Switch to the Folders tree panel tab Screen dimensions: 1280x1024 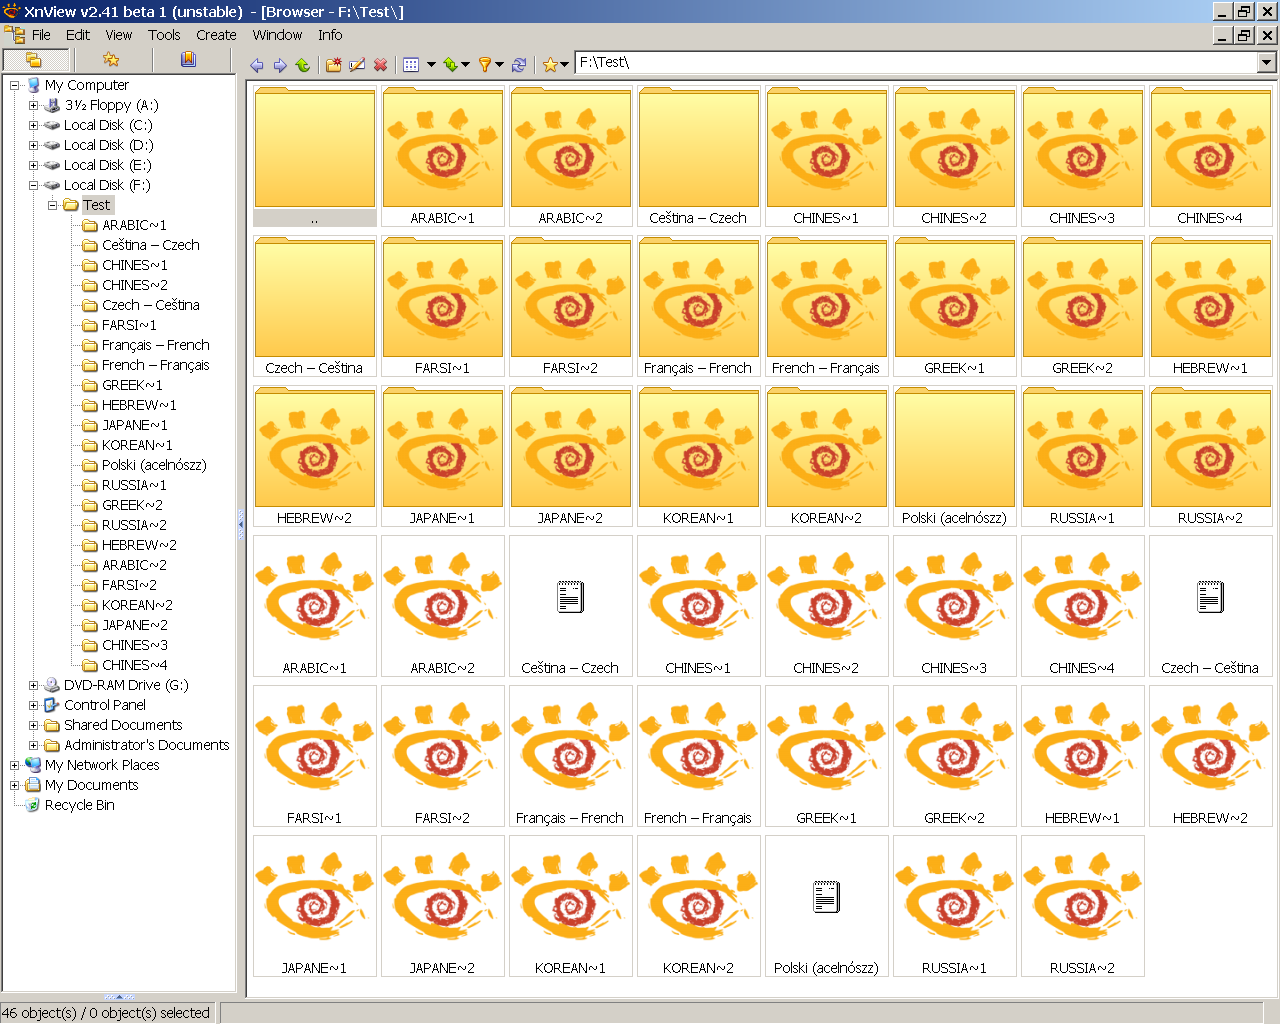pos(34,60)
